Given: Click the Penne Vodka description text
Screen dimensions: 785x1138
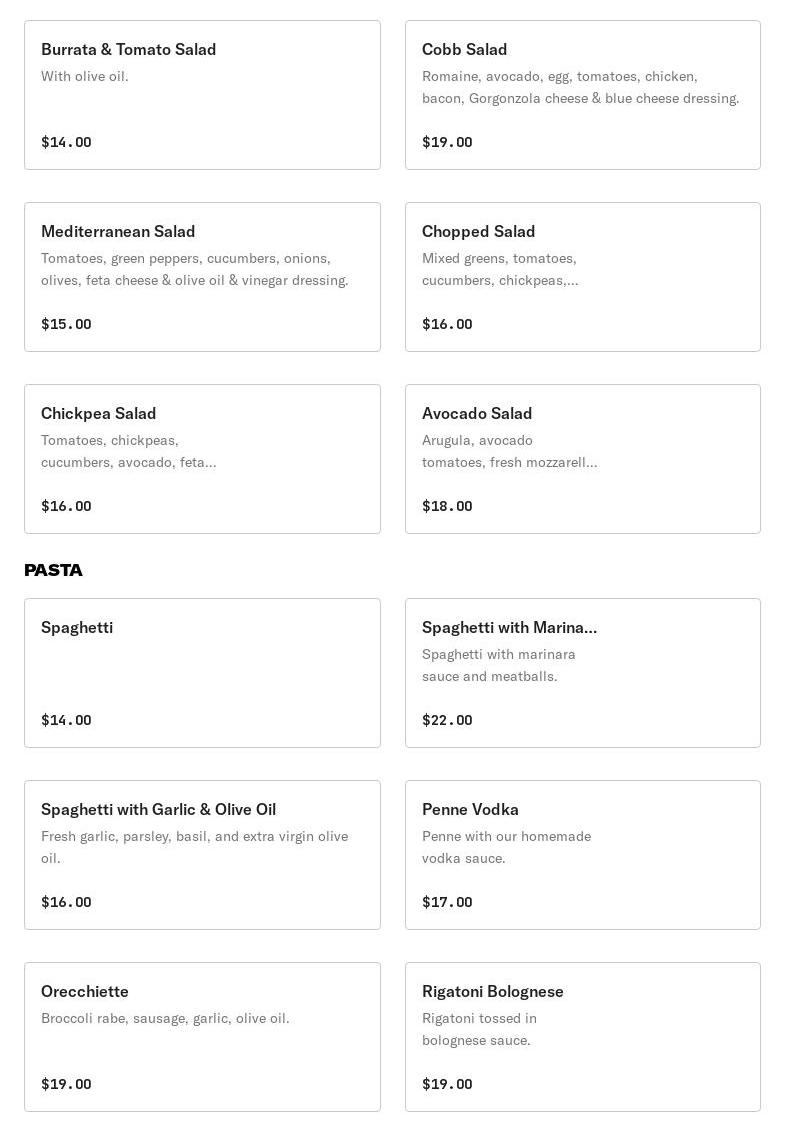Looking at the screenshot, I should coord(506,847).
